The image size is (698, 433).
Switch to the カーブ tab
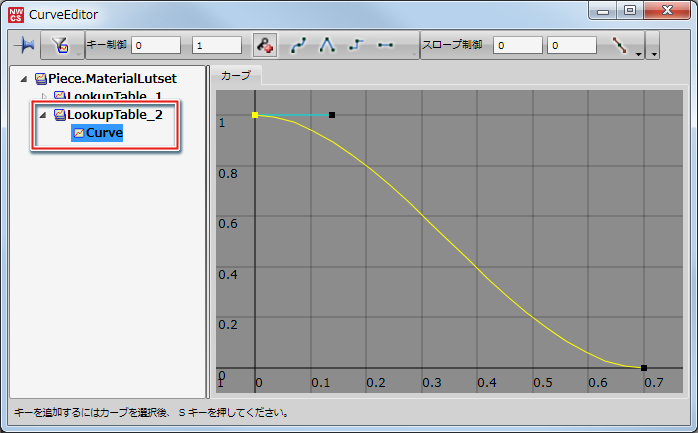[236, 75]
